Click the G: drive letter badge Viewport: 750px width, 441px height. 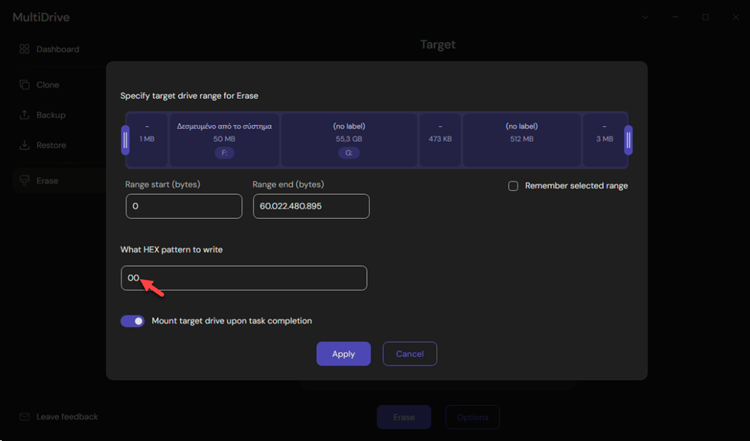point(349,153)
